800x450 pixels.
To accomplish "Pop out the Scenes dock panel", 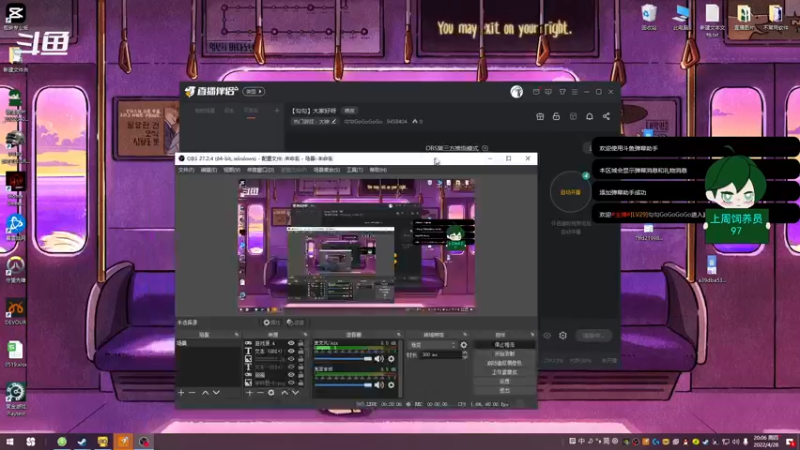I will [x=236, y=335].
